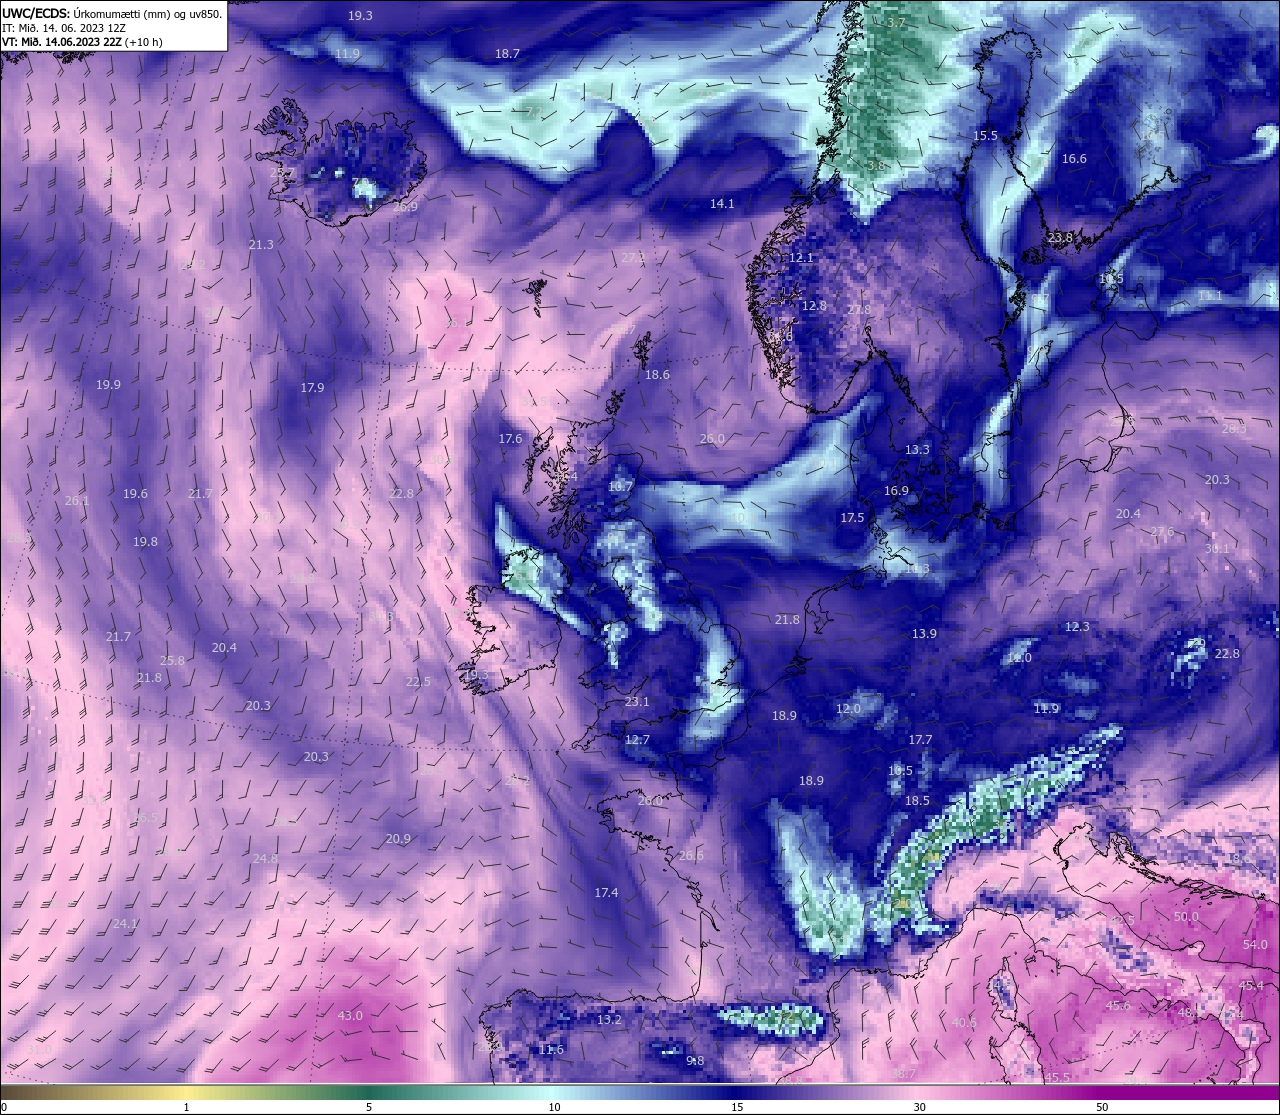Click the value label '23.1'
The image size is (1280, 1115).
coord(637,702)
